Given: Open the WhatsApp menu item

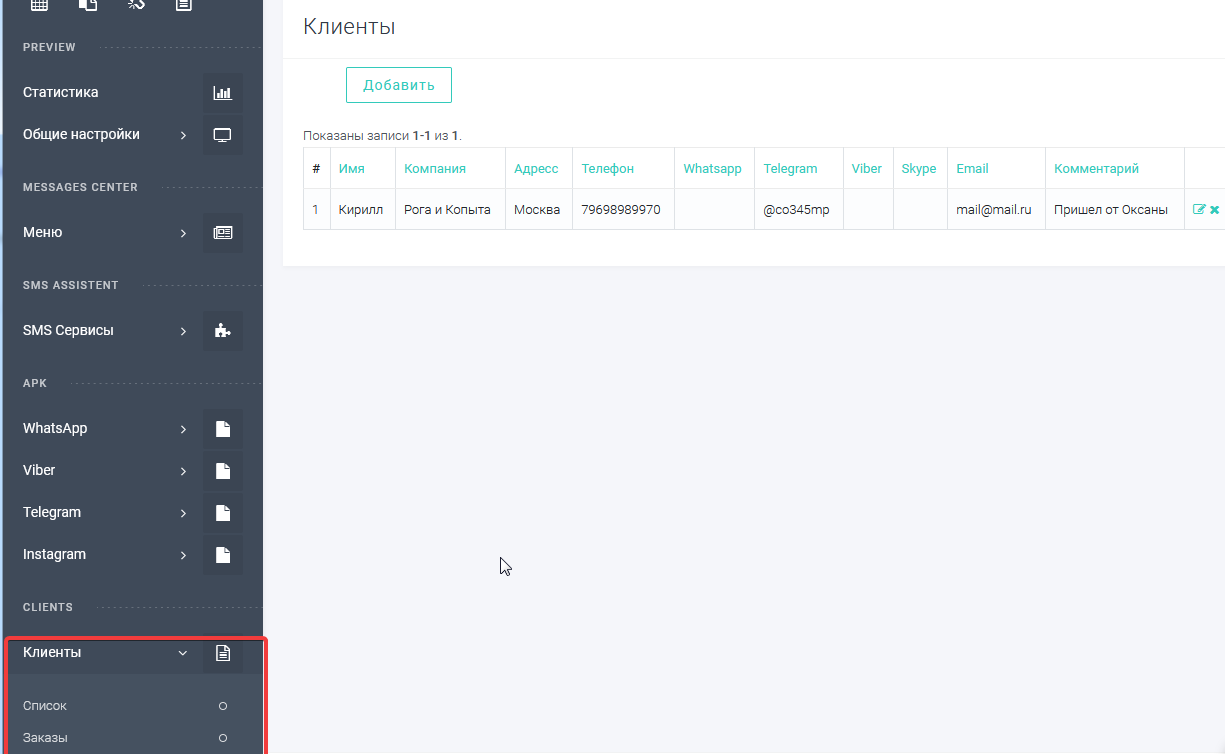Looking at the screenshot, I should 55,428.
